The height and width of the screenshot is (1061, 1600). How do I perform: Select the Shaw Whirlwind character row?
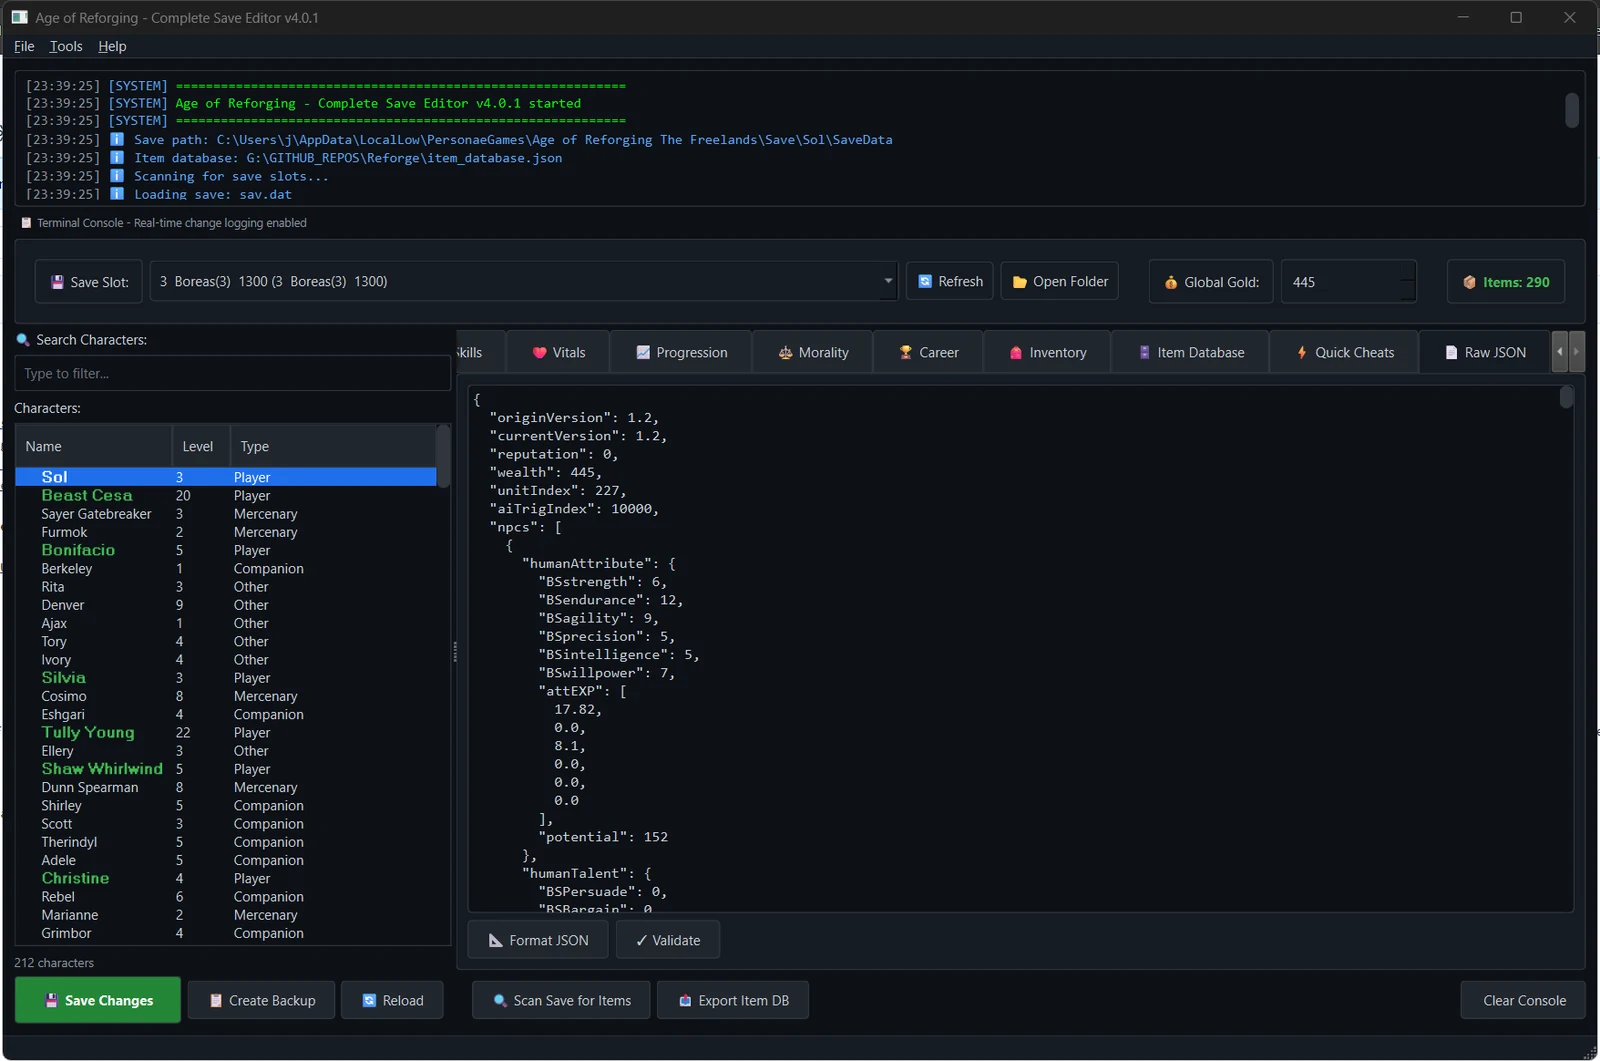[226, 769]
